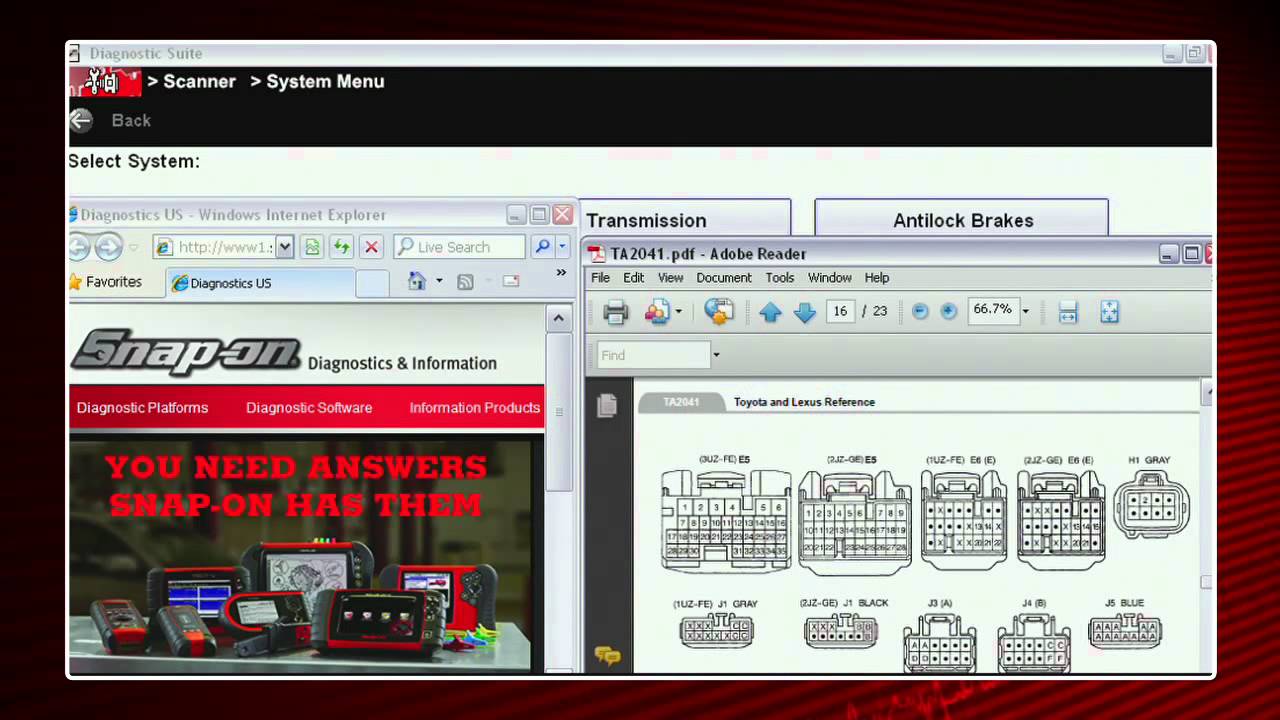Open the Diagnostic Platforms link
The height and width of the screenshot is (720, 1280).
[142, 408]
